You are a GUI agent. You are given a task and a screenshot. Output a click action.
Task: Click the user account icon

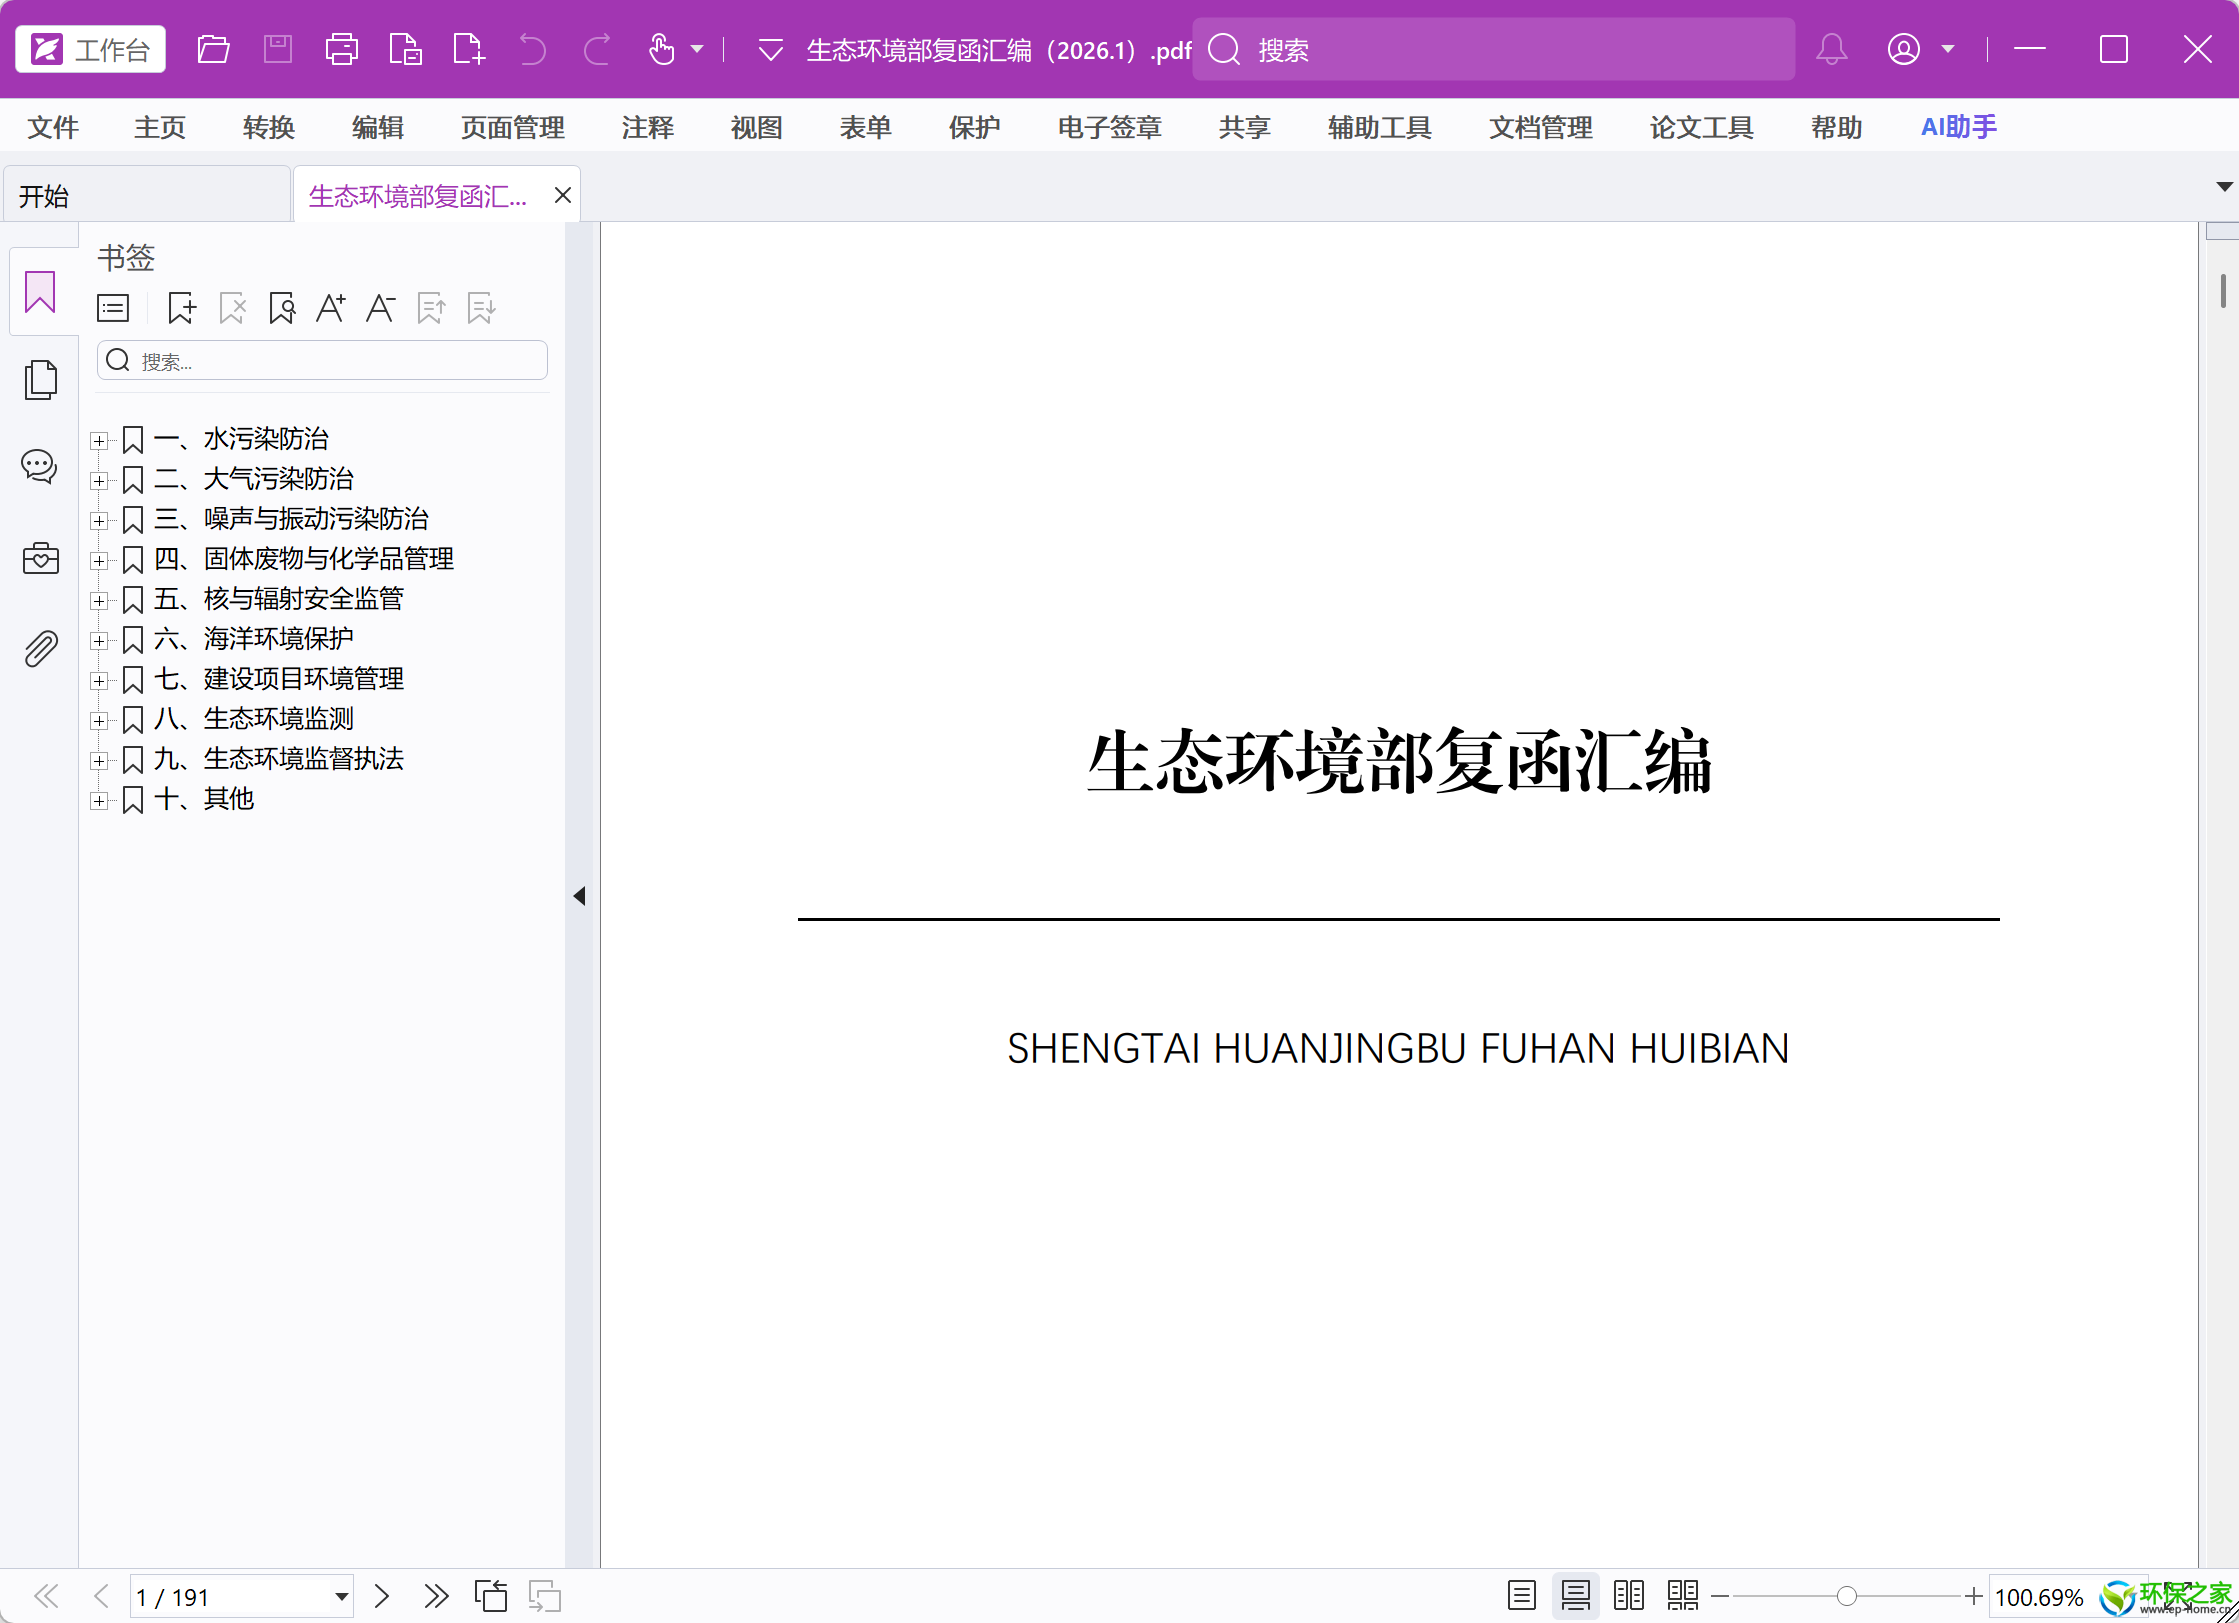(x=1903, y=49)
